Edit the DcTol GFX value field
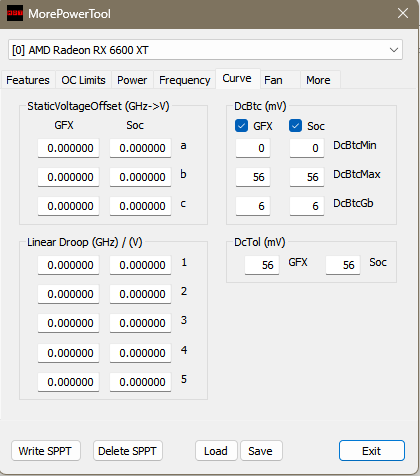Screen dimensions: 420x476 coord(262,265)
